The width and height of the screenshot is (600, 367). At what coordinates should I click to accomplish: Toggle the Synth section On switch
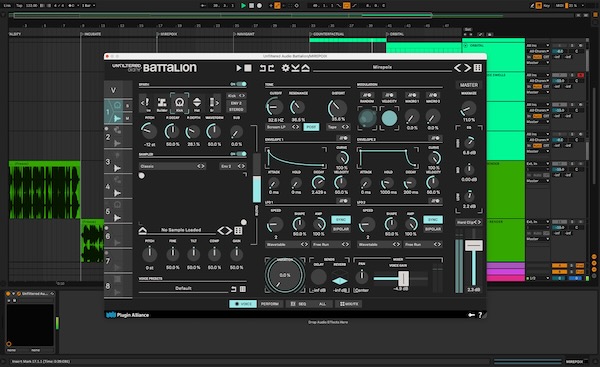tap(241, 84)
